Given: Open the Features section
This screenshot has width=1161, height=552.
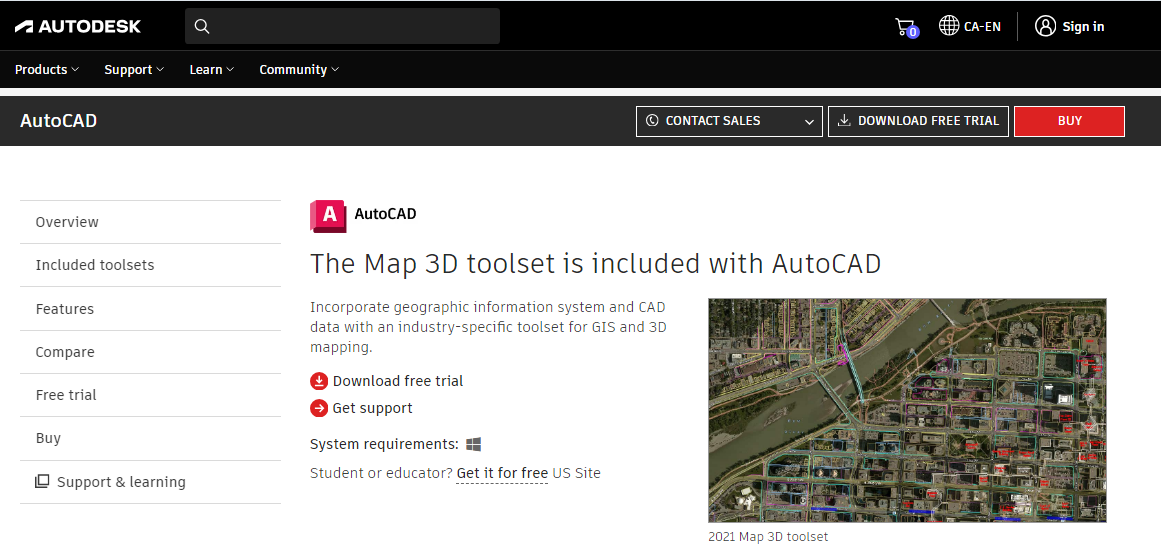Looking at the screenshot, I should 150,309.
